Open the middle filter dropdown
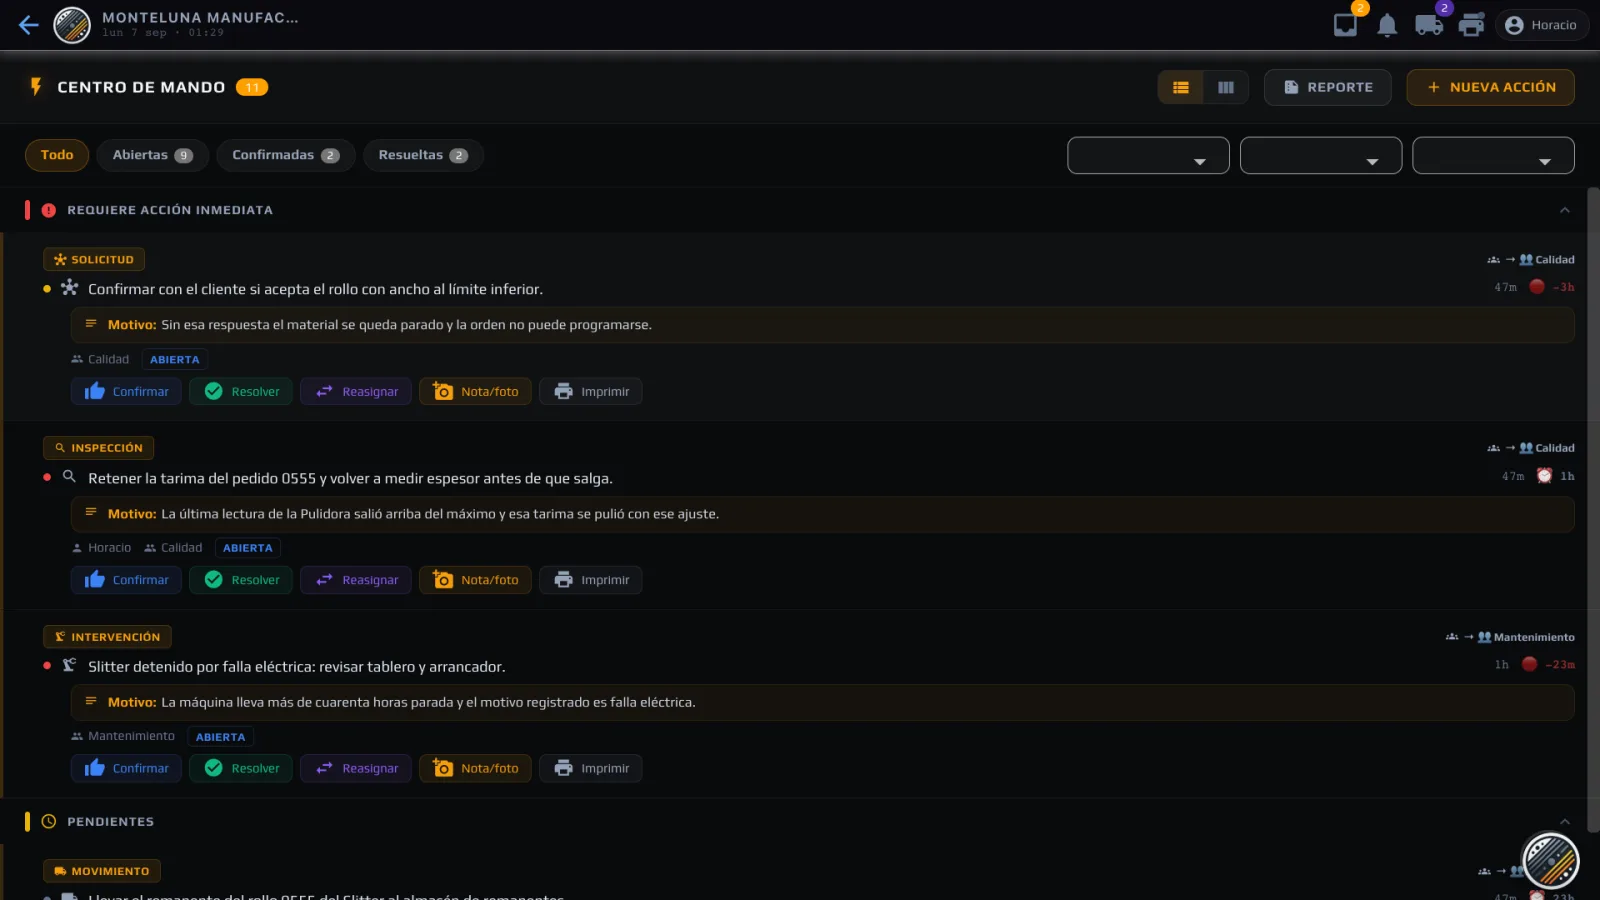 (1321, 155)
